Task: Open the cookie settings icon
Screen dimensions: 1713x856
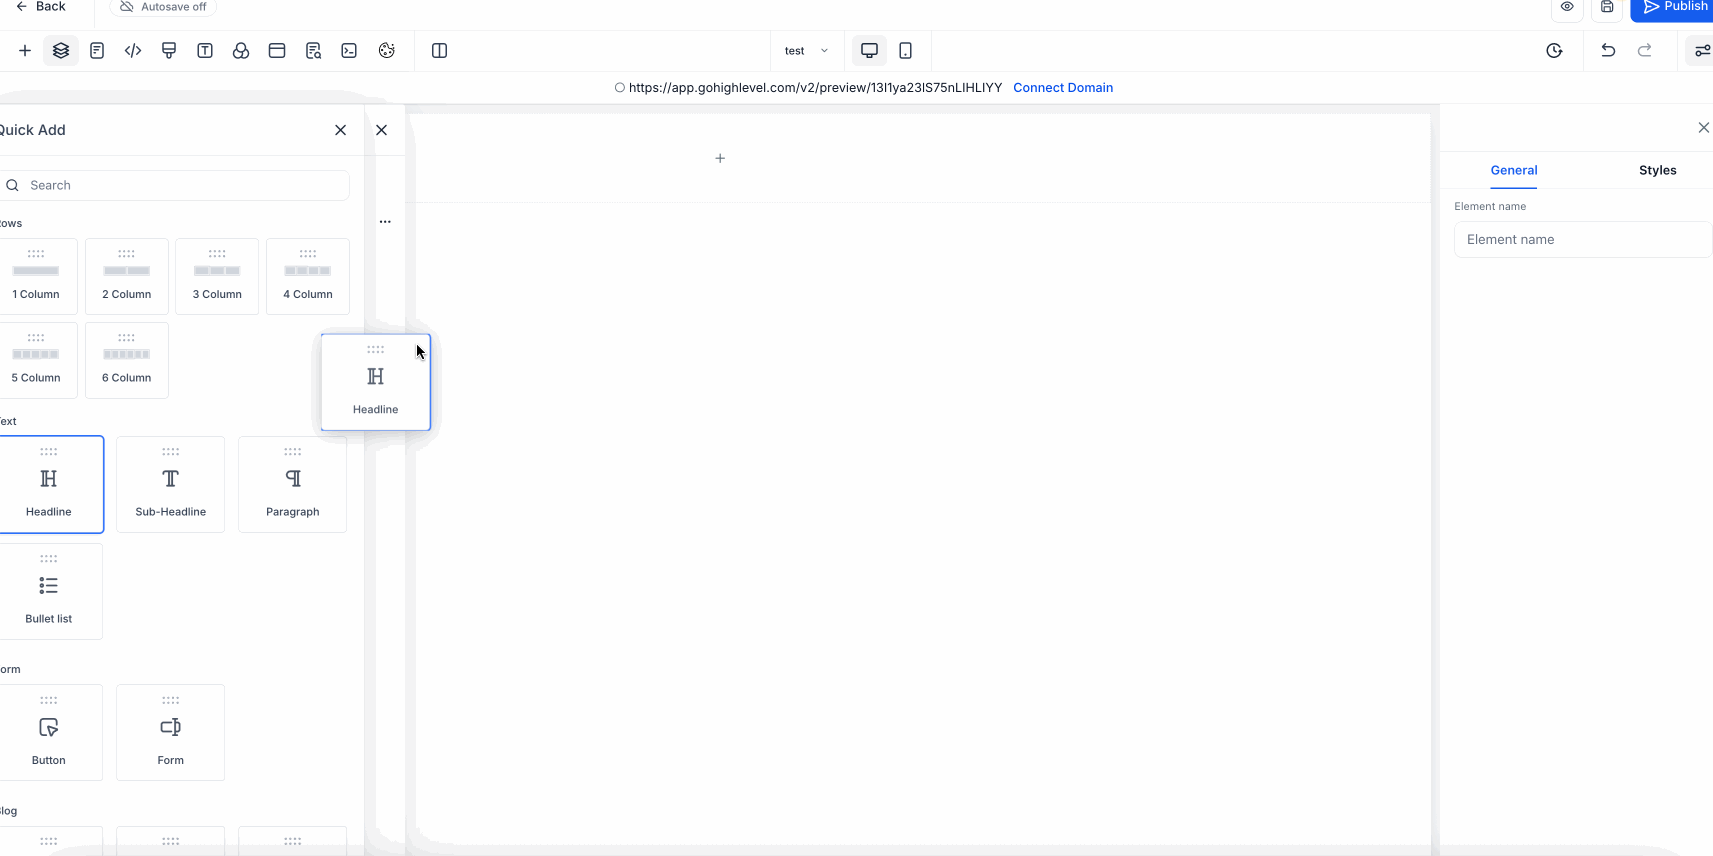Action: click(387, 51)
